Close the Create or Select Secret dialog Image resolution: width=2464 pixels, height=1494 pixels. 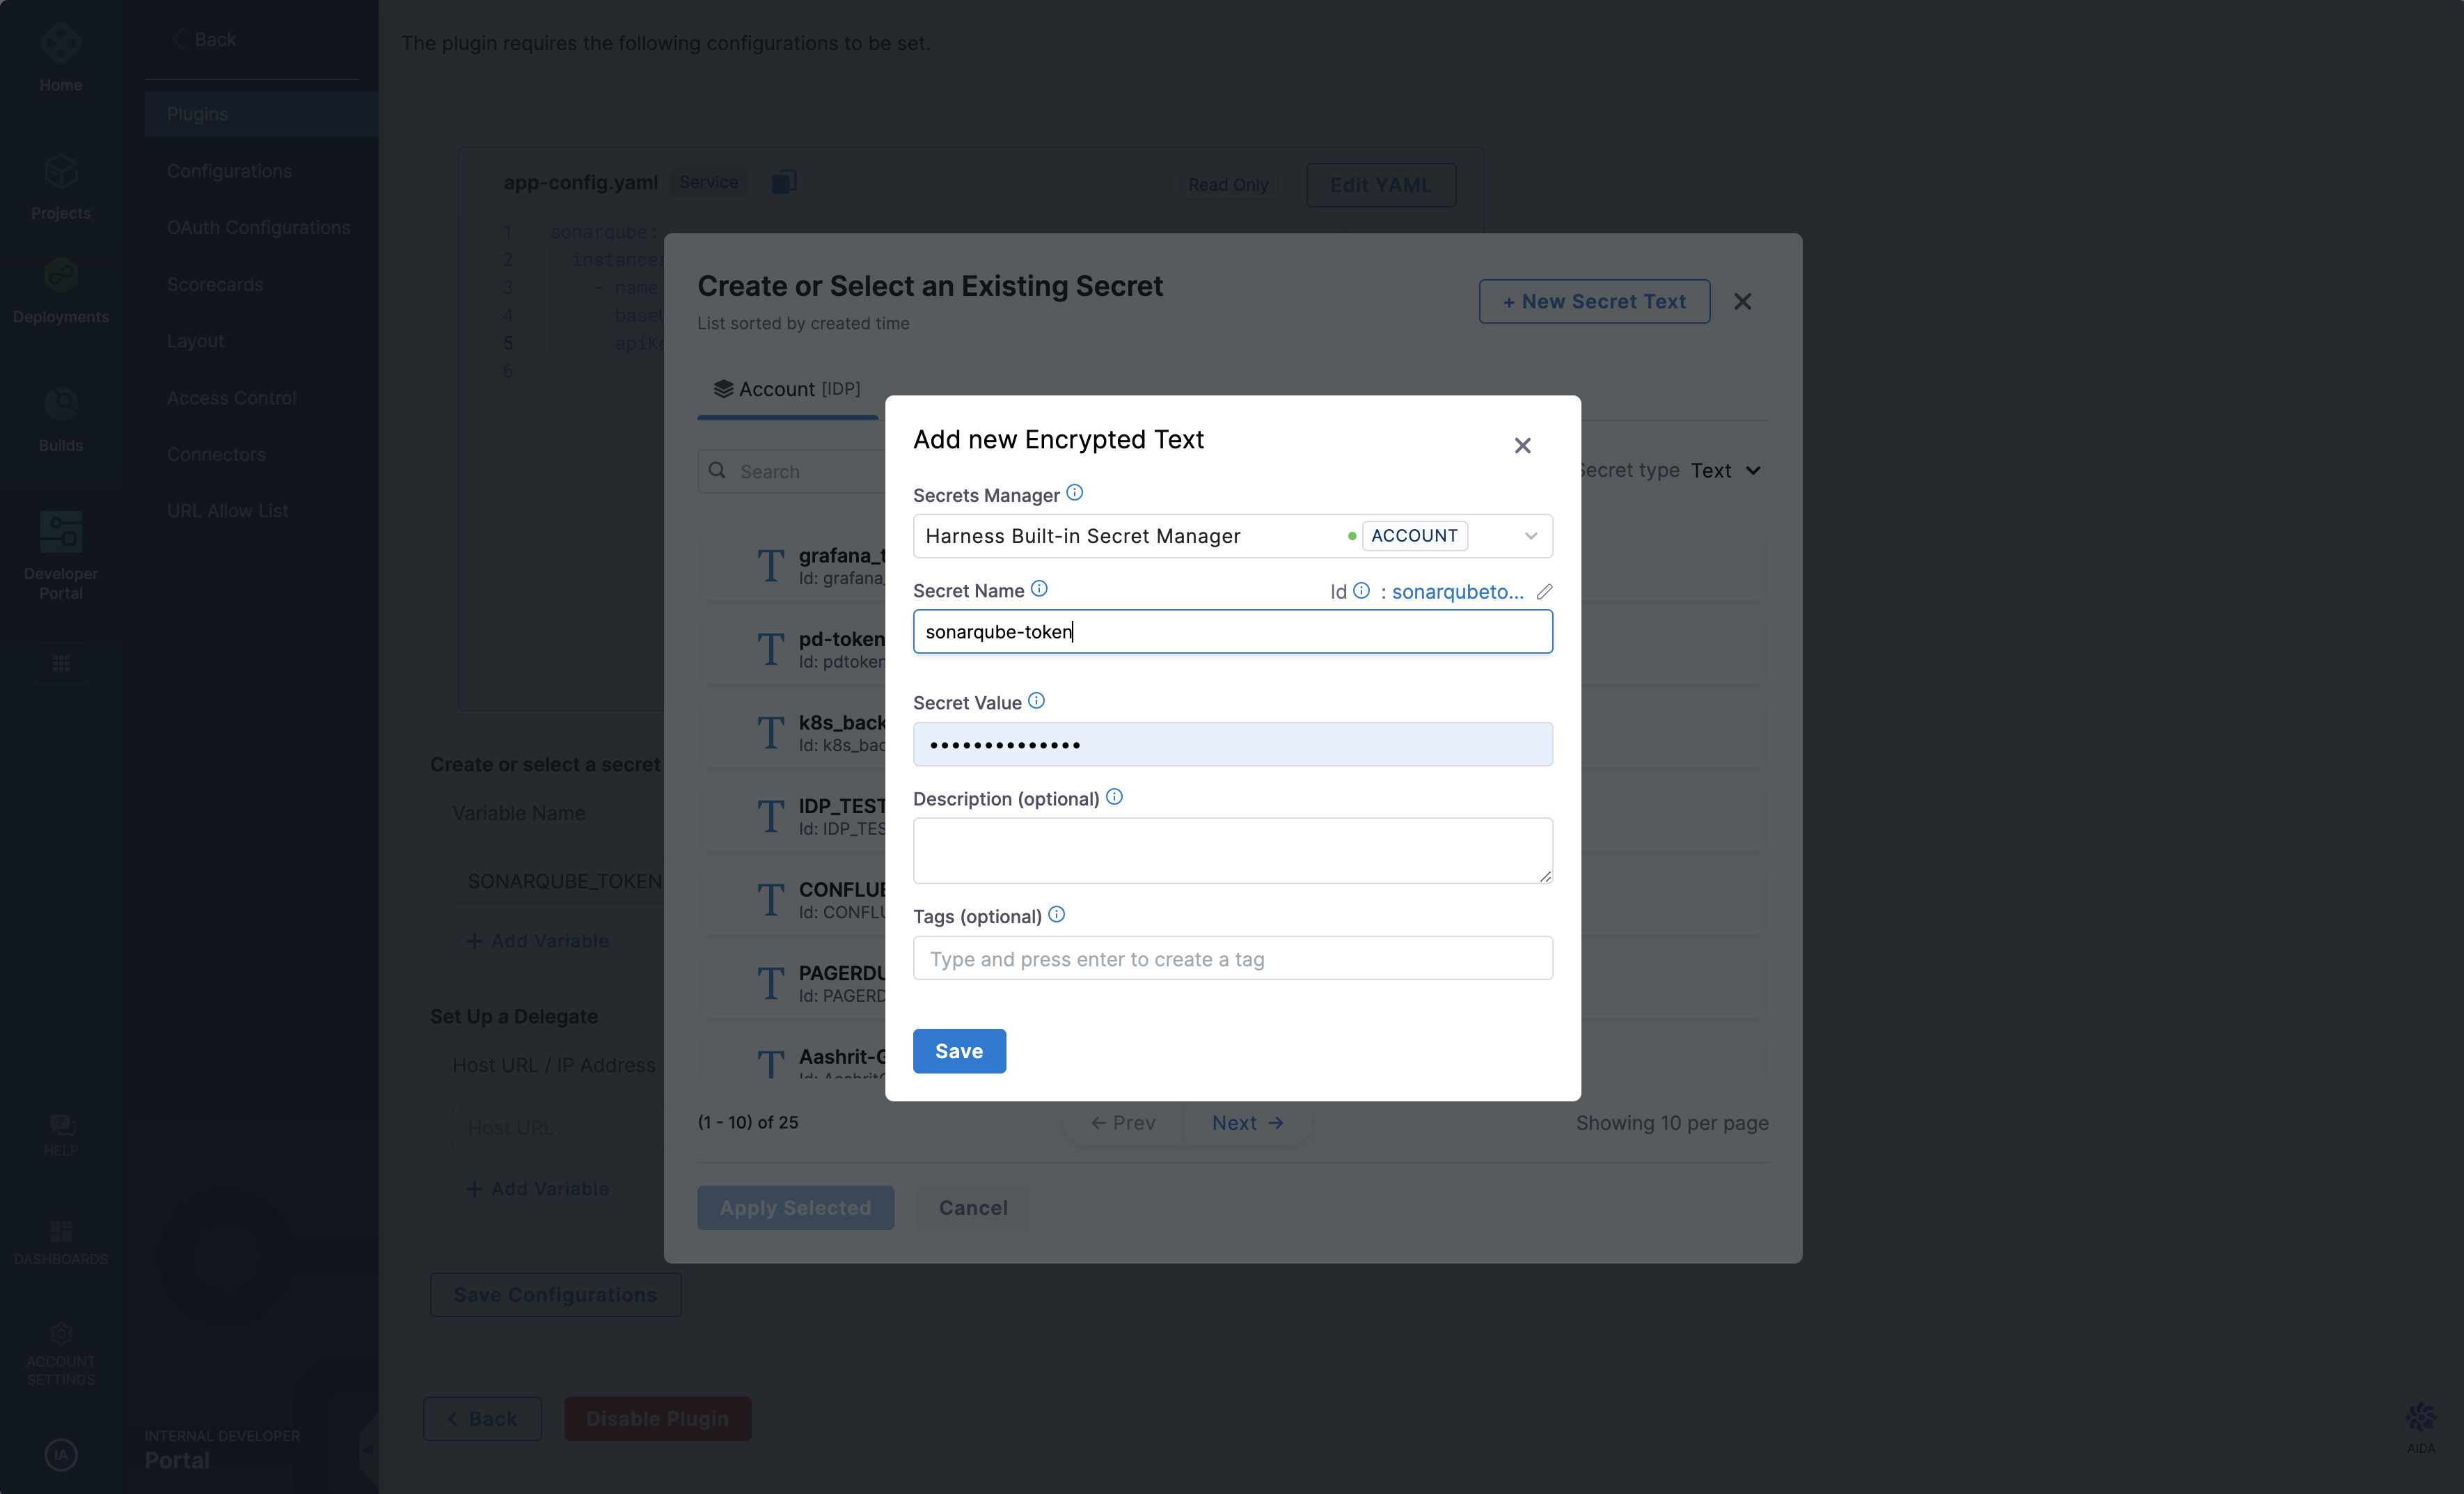pos(1742,301)
